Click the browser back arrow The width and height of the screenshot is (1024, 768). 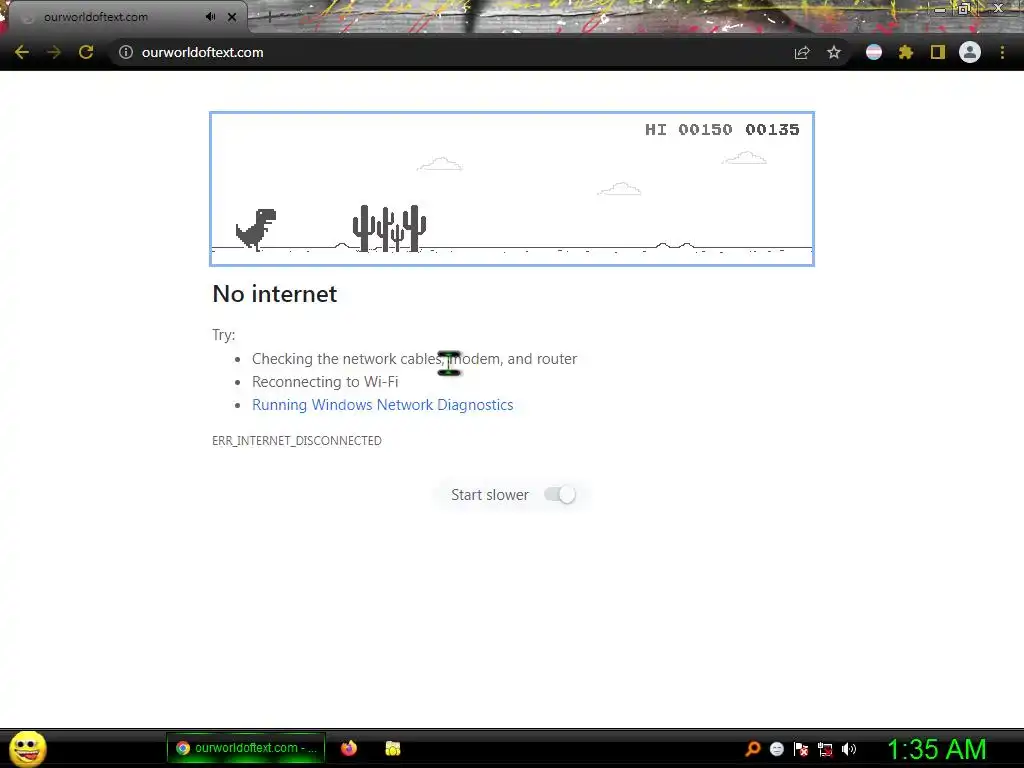(22, 52)
